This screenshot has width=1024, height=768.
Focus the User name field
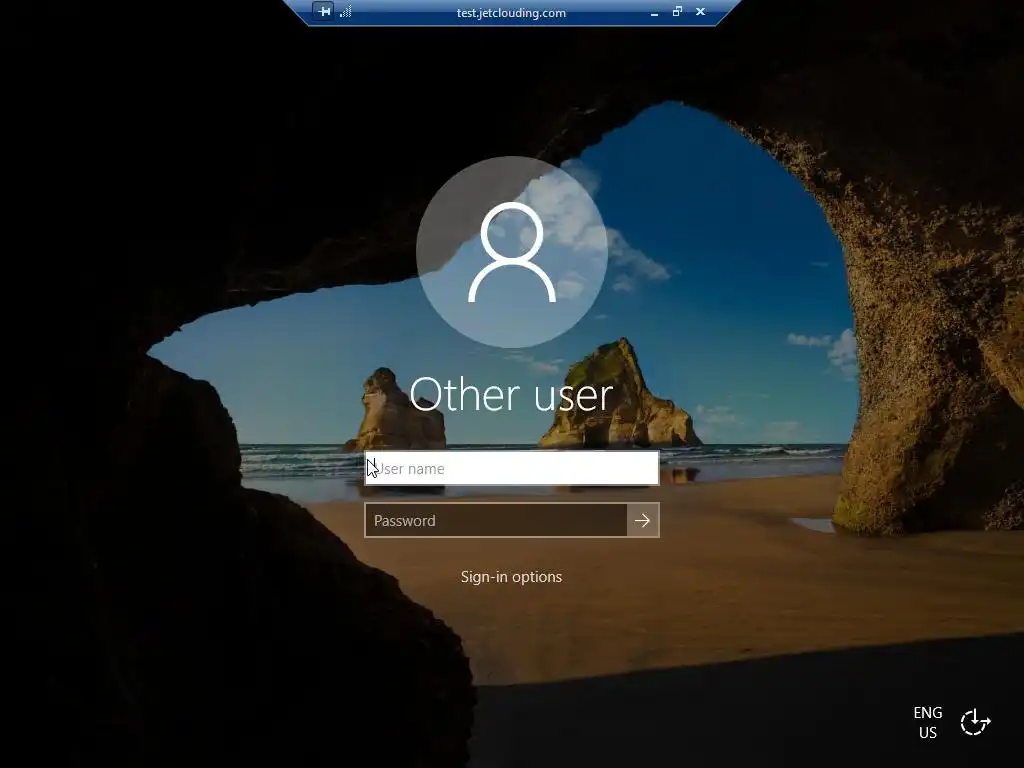pyautogui.click(x=512, y=468)
